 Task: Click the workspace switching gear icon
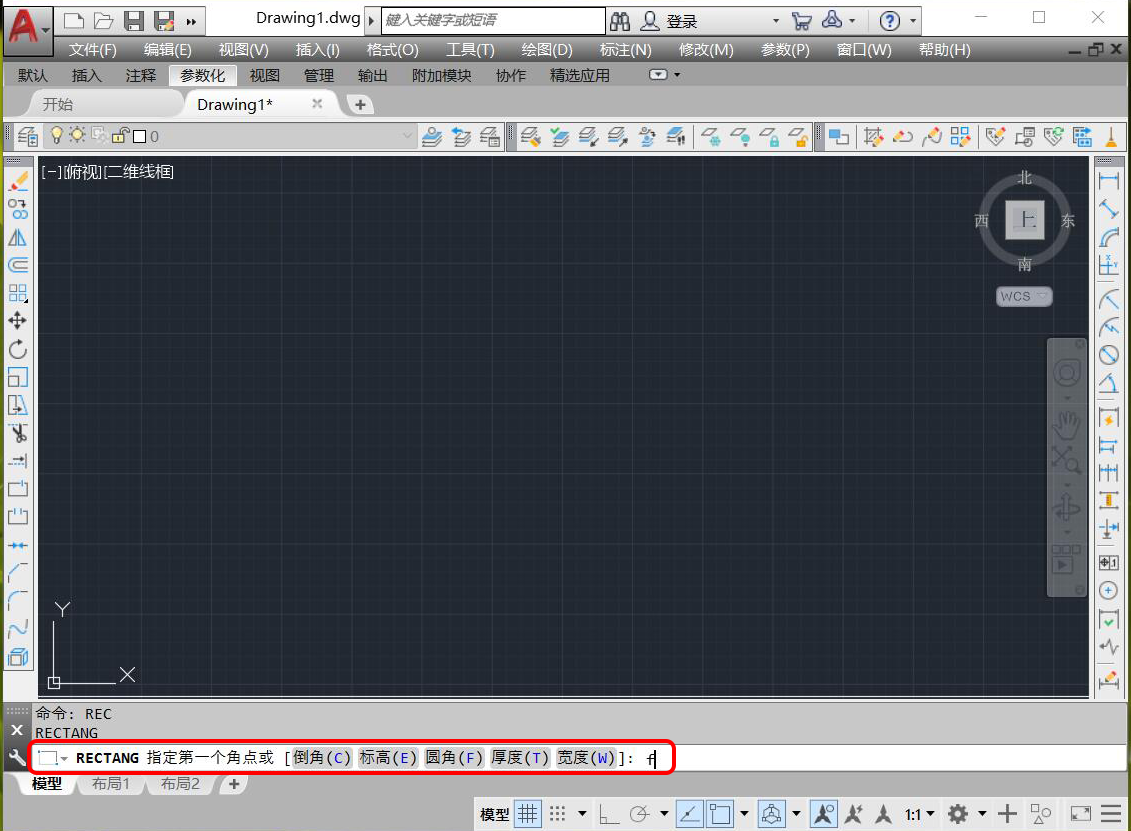pyautogui.click(x=957, y=814)
